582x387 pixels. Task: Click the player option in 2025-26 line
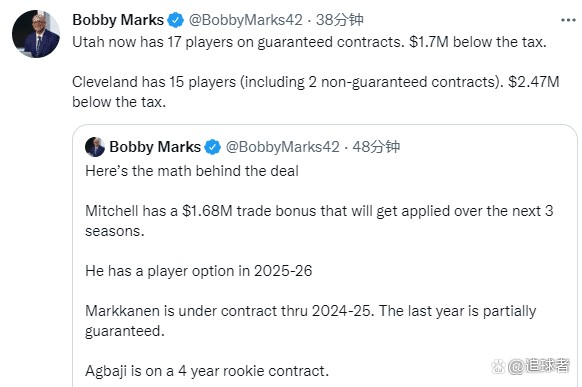coord(199,271)
